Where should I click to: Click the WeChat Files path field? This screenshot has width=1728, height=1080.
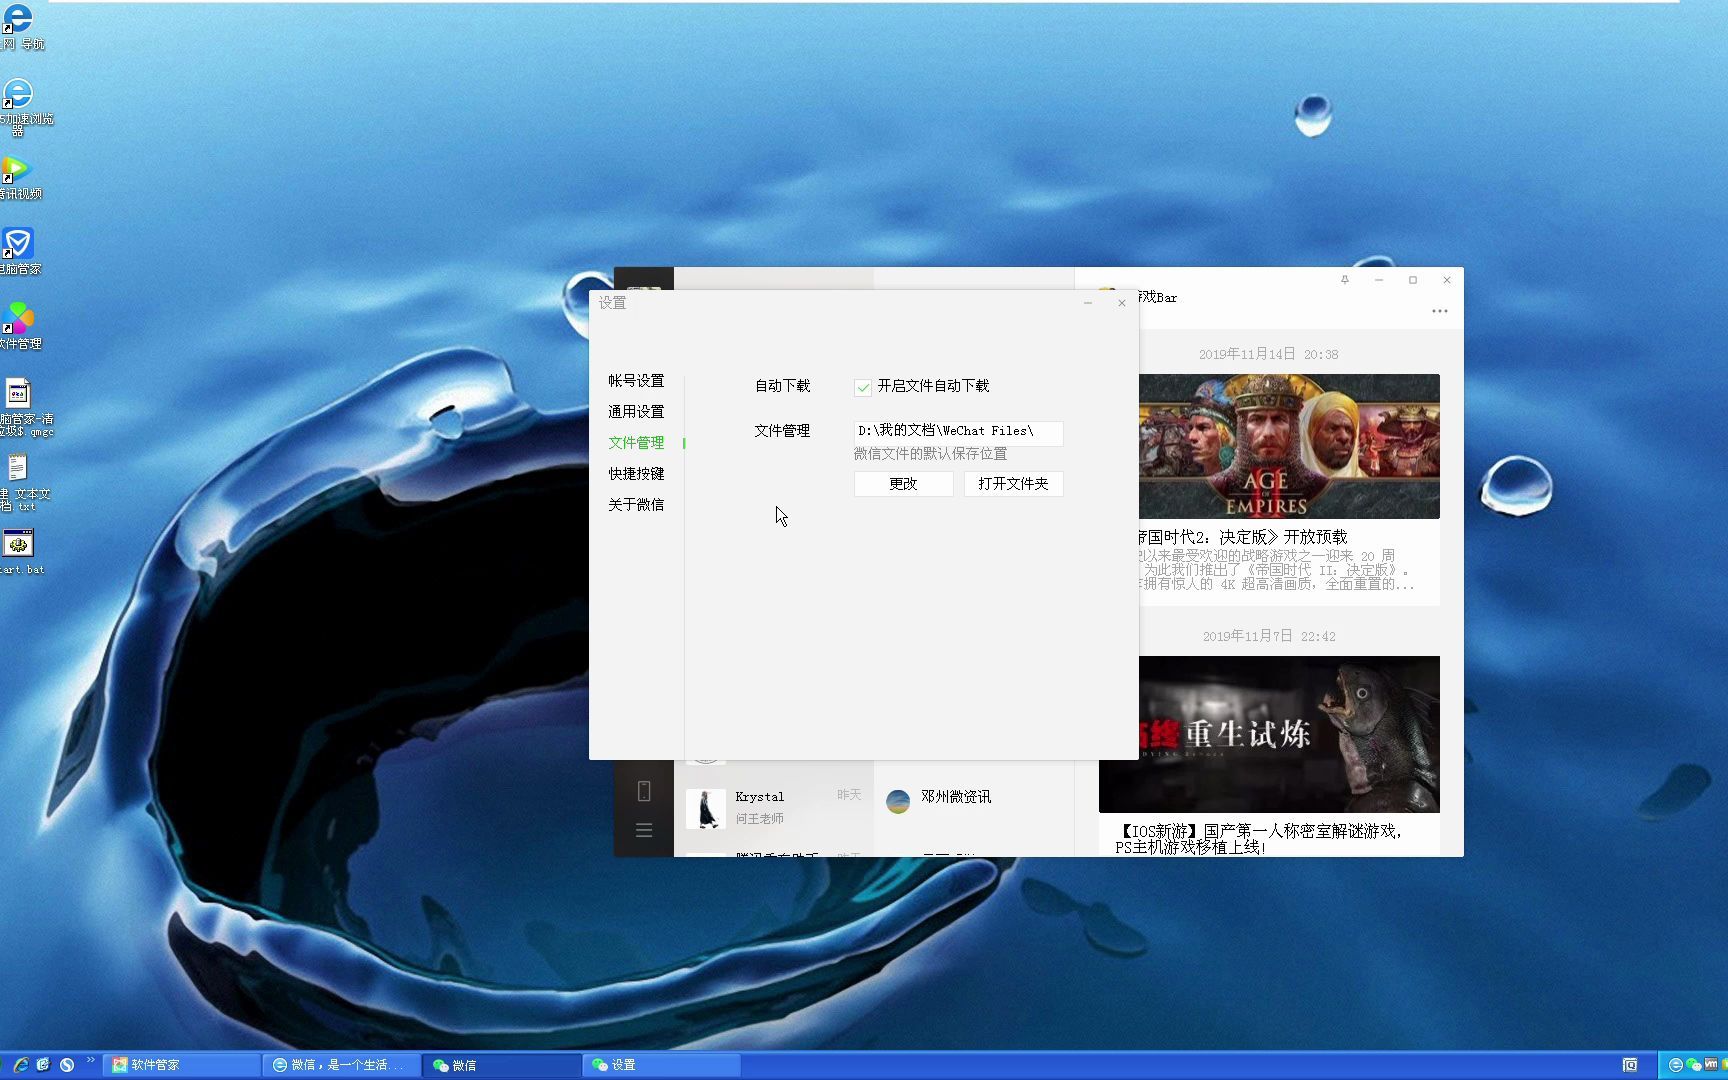click(958, 431)
